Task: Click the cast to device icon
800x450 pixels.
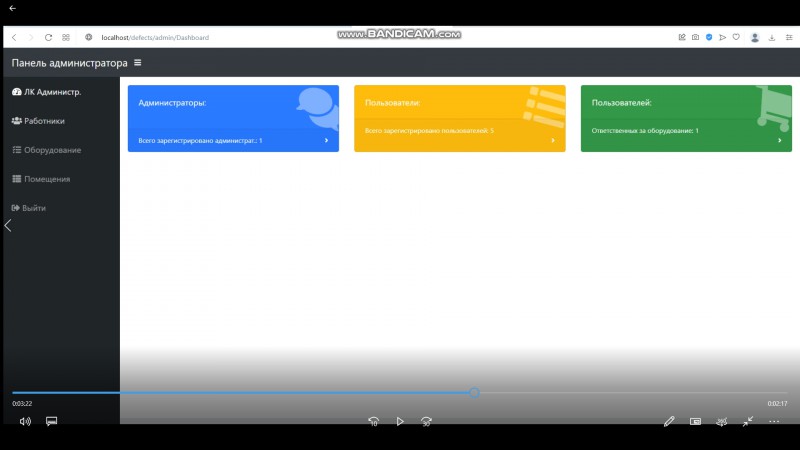Action: [x=721, y=421]
